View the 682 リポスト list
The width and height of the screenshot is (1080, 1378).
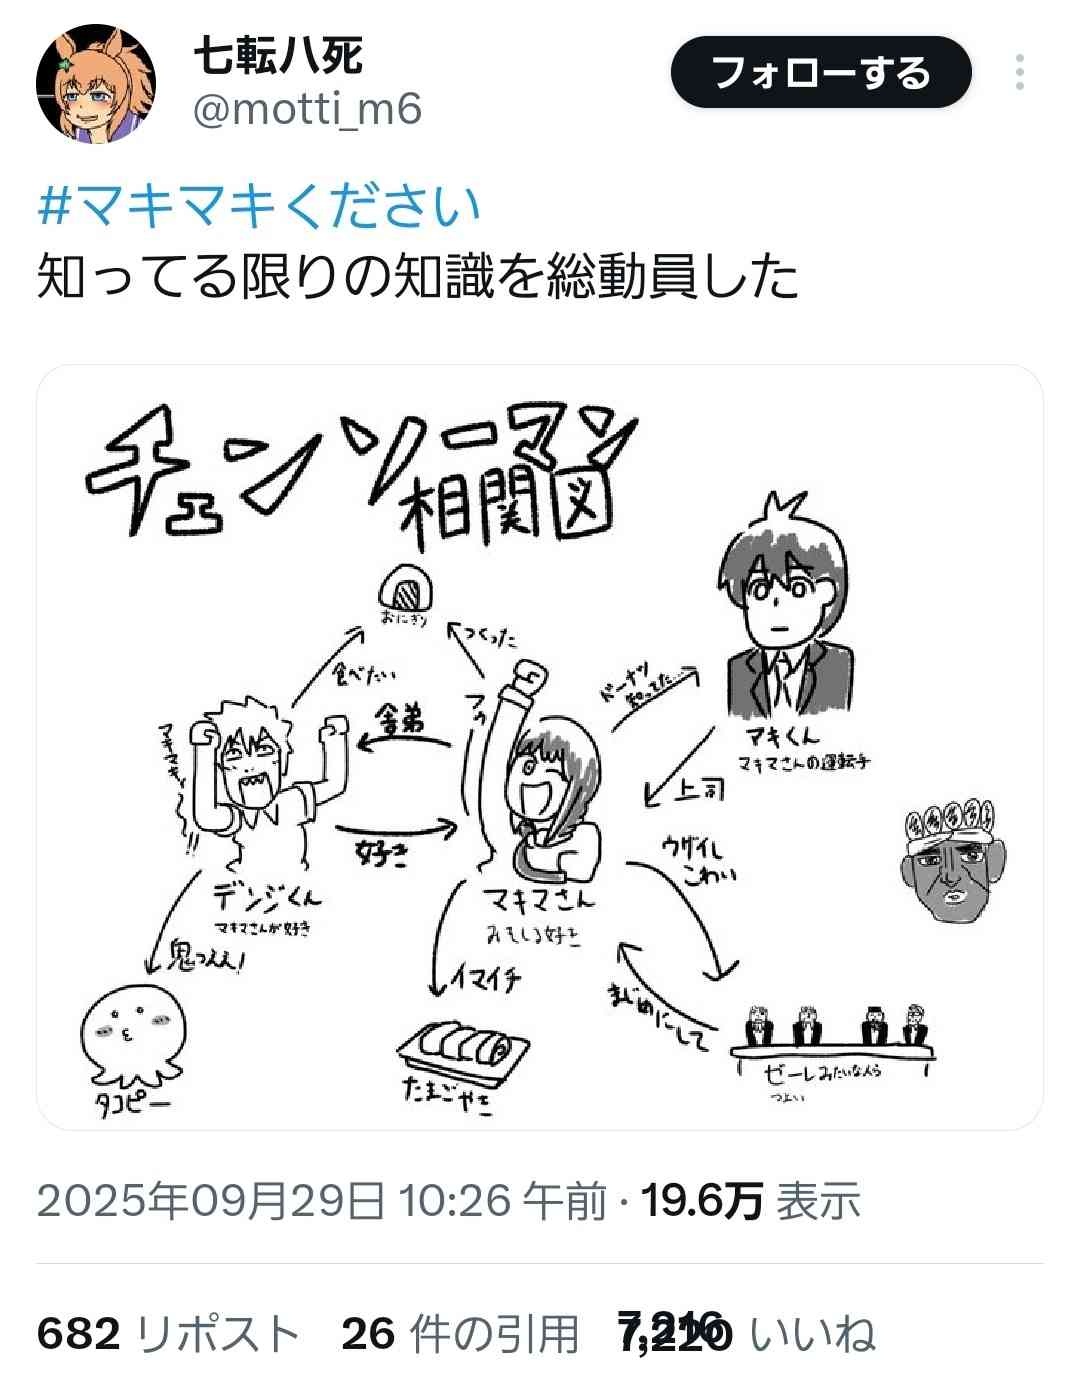tap(168, 1334)
